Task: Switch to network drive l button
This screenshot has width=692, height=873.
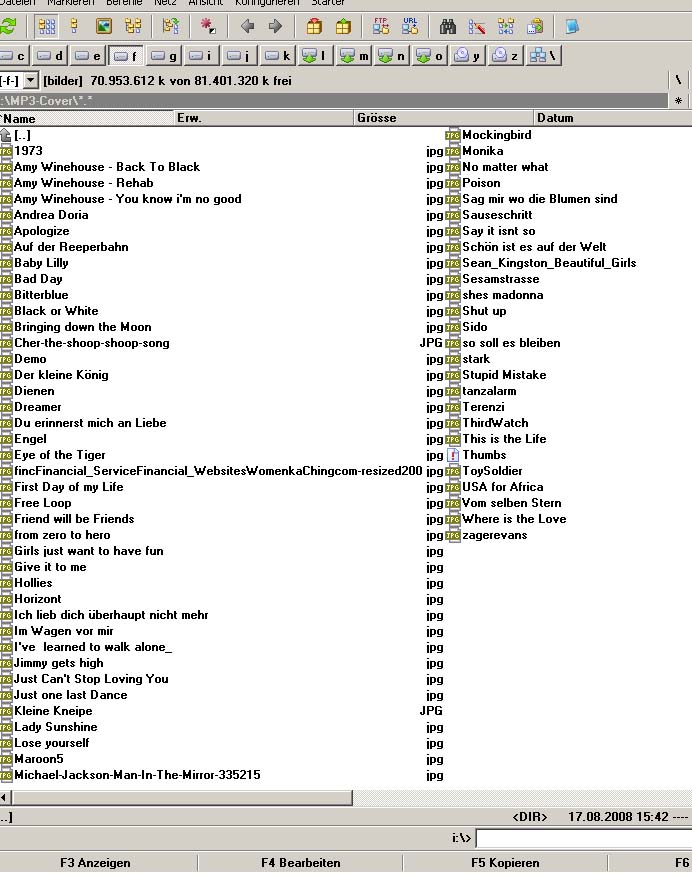Action: [315, 56]
